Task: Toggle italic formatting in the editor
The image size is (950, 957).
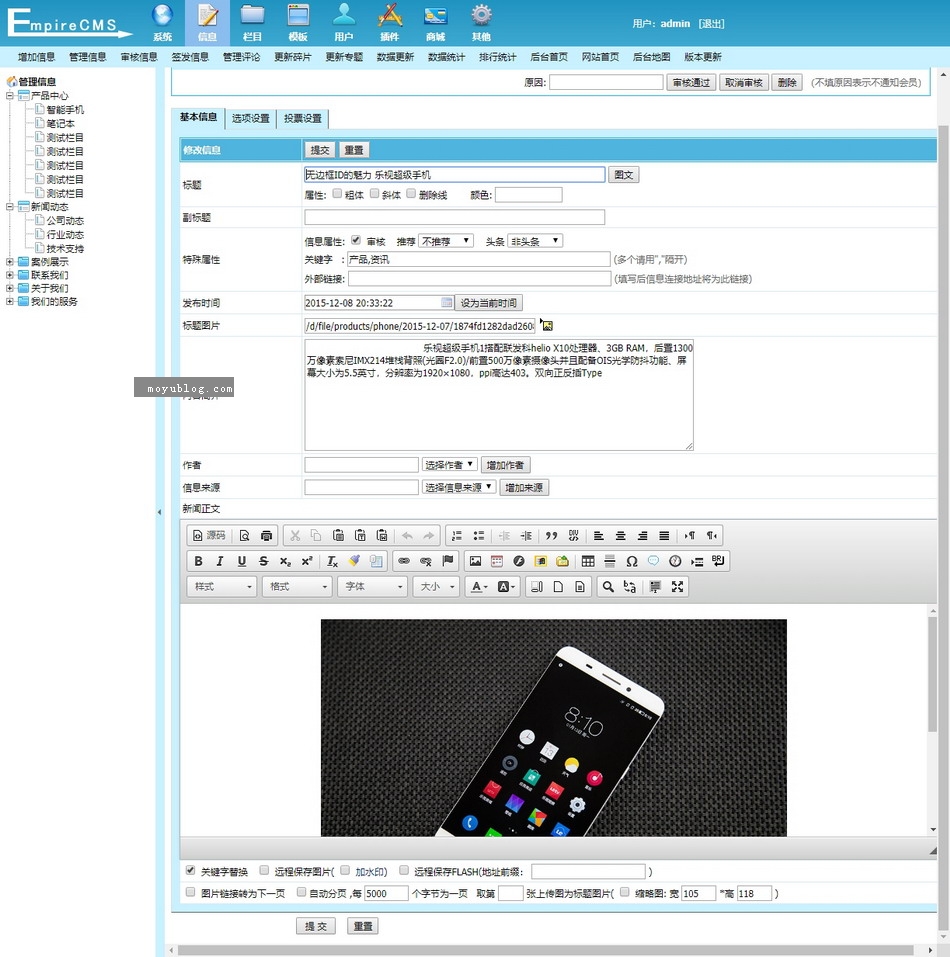Action: point(220,561)
